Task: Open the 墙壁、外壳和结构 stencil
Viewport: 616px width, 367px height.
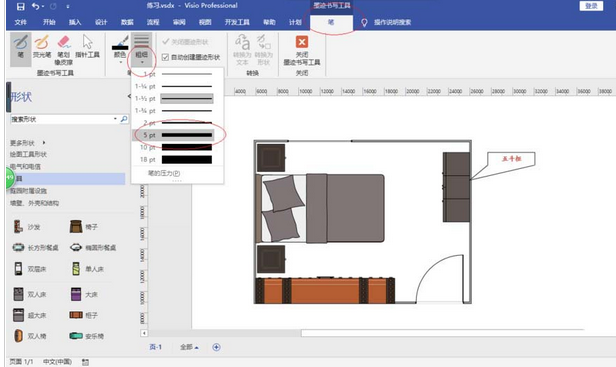Action: (34, 203)
